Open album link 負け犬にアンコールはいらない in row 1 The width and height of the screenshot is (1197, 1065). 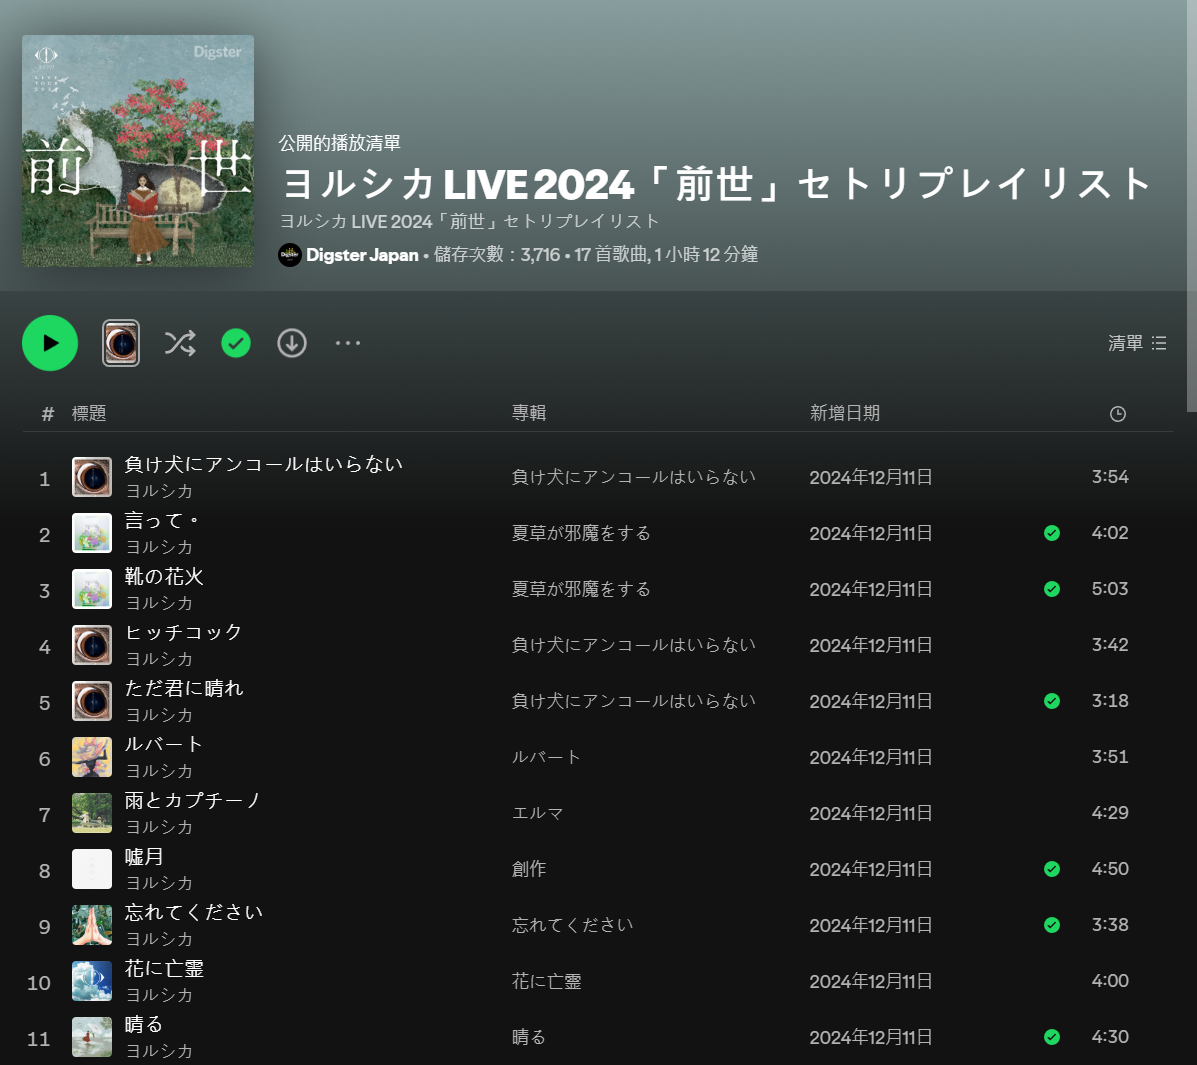(x=634, y=477)
